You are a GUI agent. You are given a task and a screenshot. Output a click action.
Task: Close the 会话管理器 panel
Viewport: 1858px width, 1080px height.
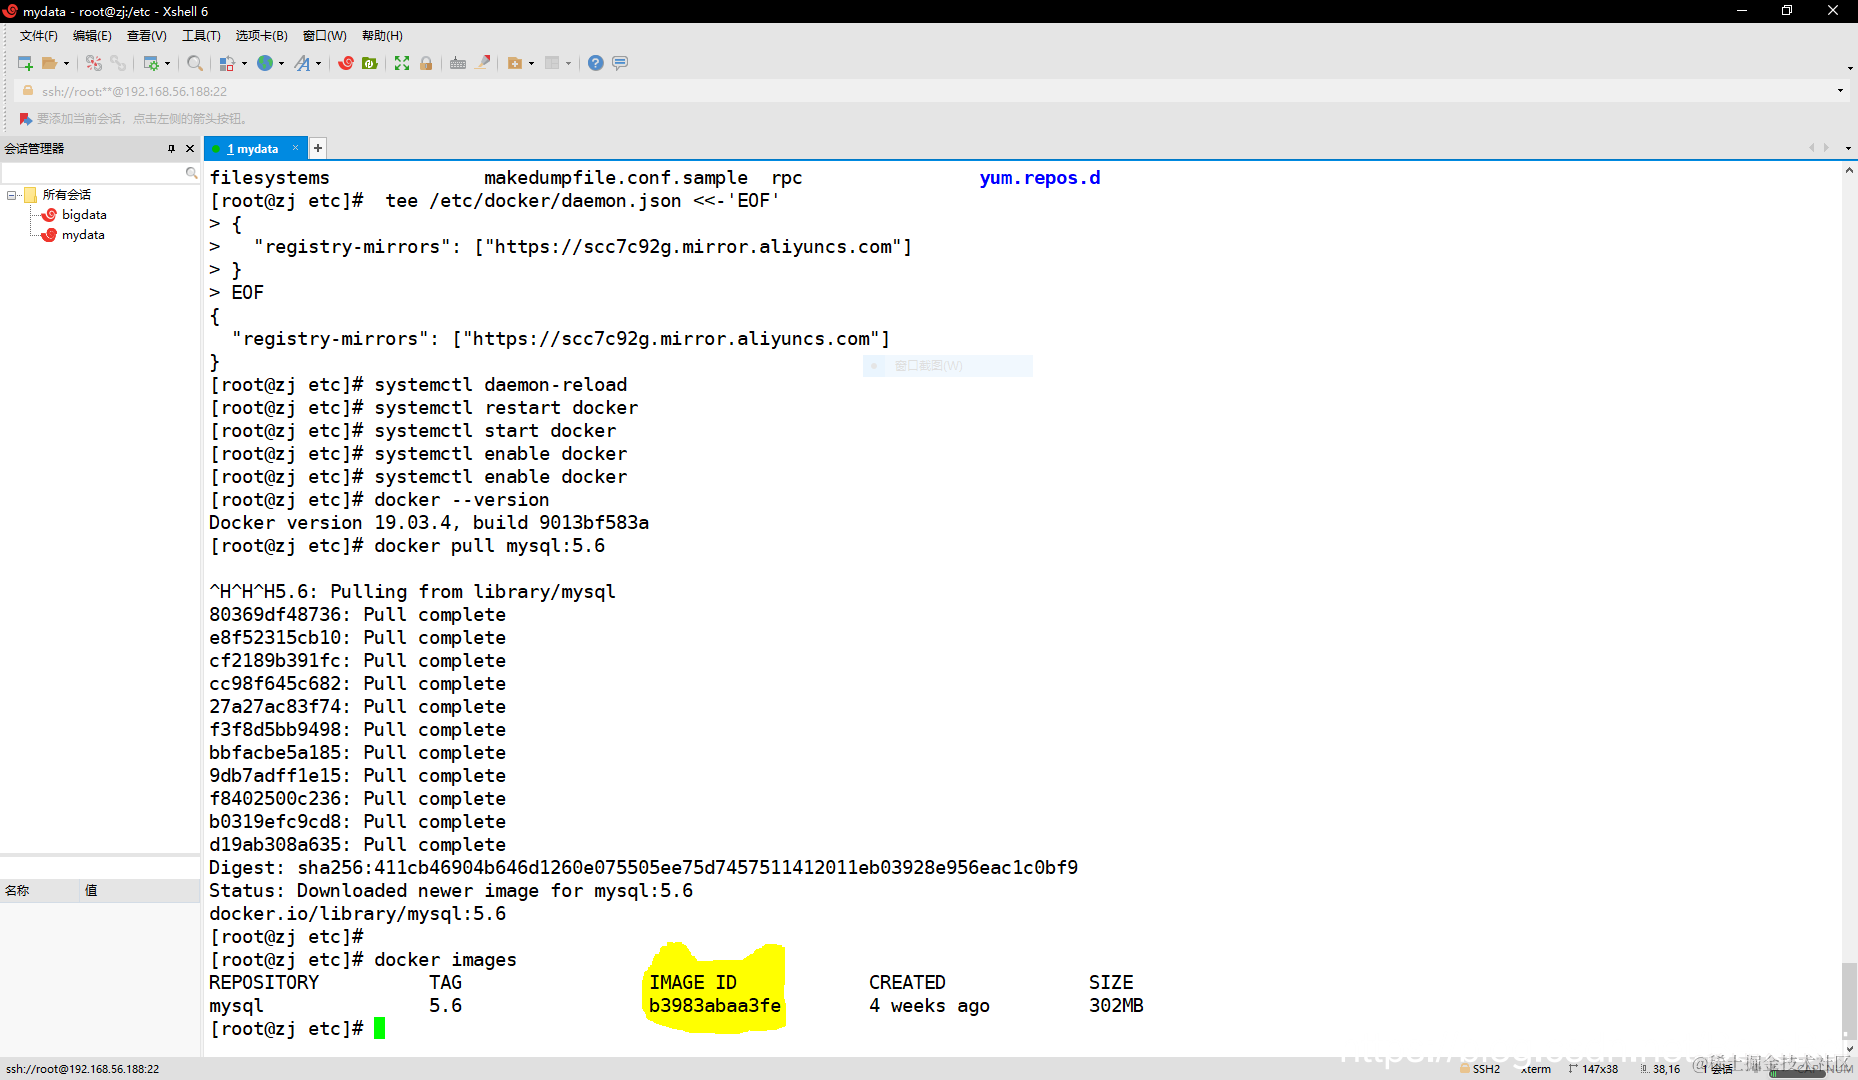(x=190, y=149)
